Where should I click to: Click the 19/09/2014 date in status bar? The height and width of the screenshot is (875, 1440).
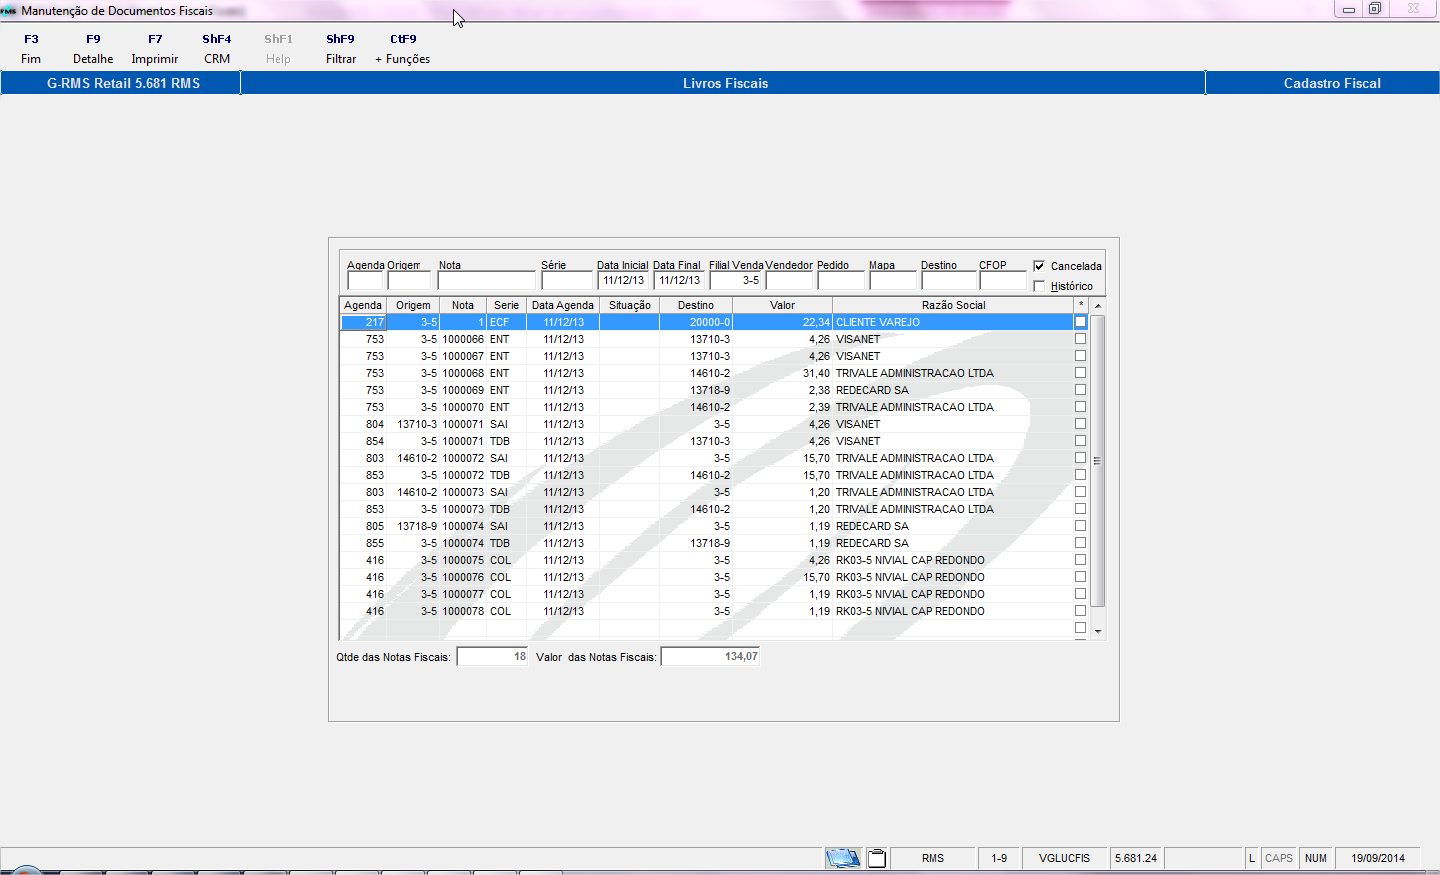tap(1378, 858)
